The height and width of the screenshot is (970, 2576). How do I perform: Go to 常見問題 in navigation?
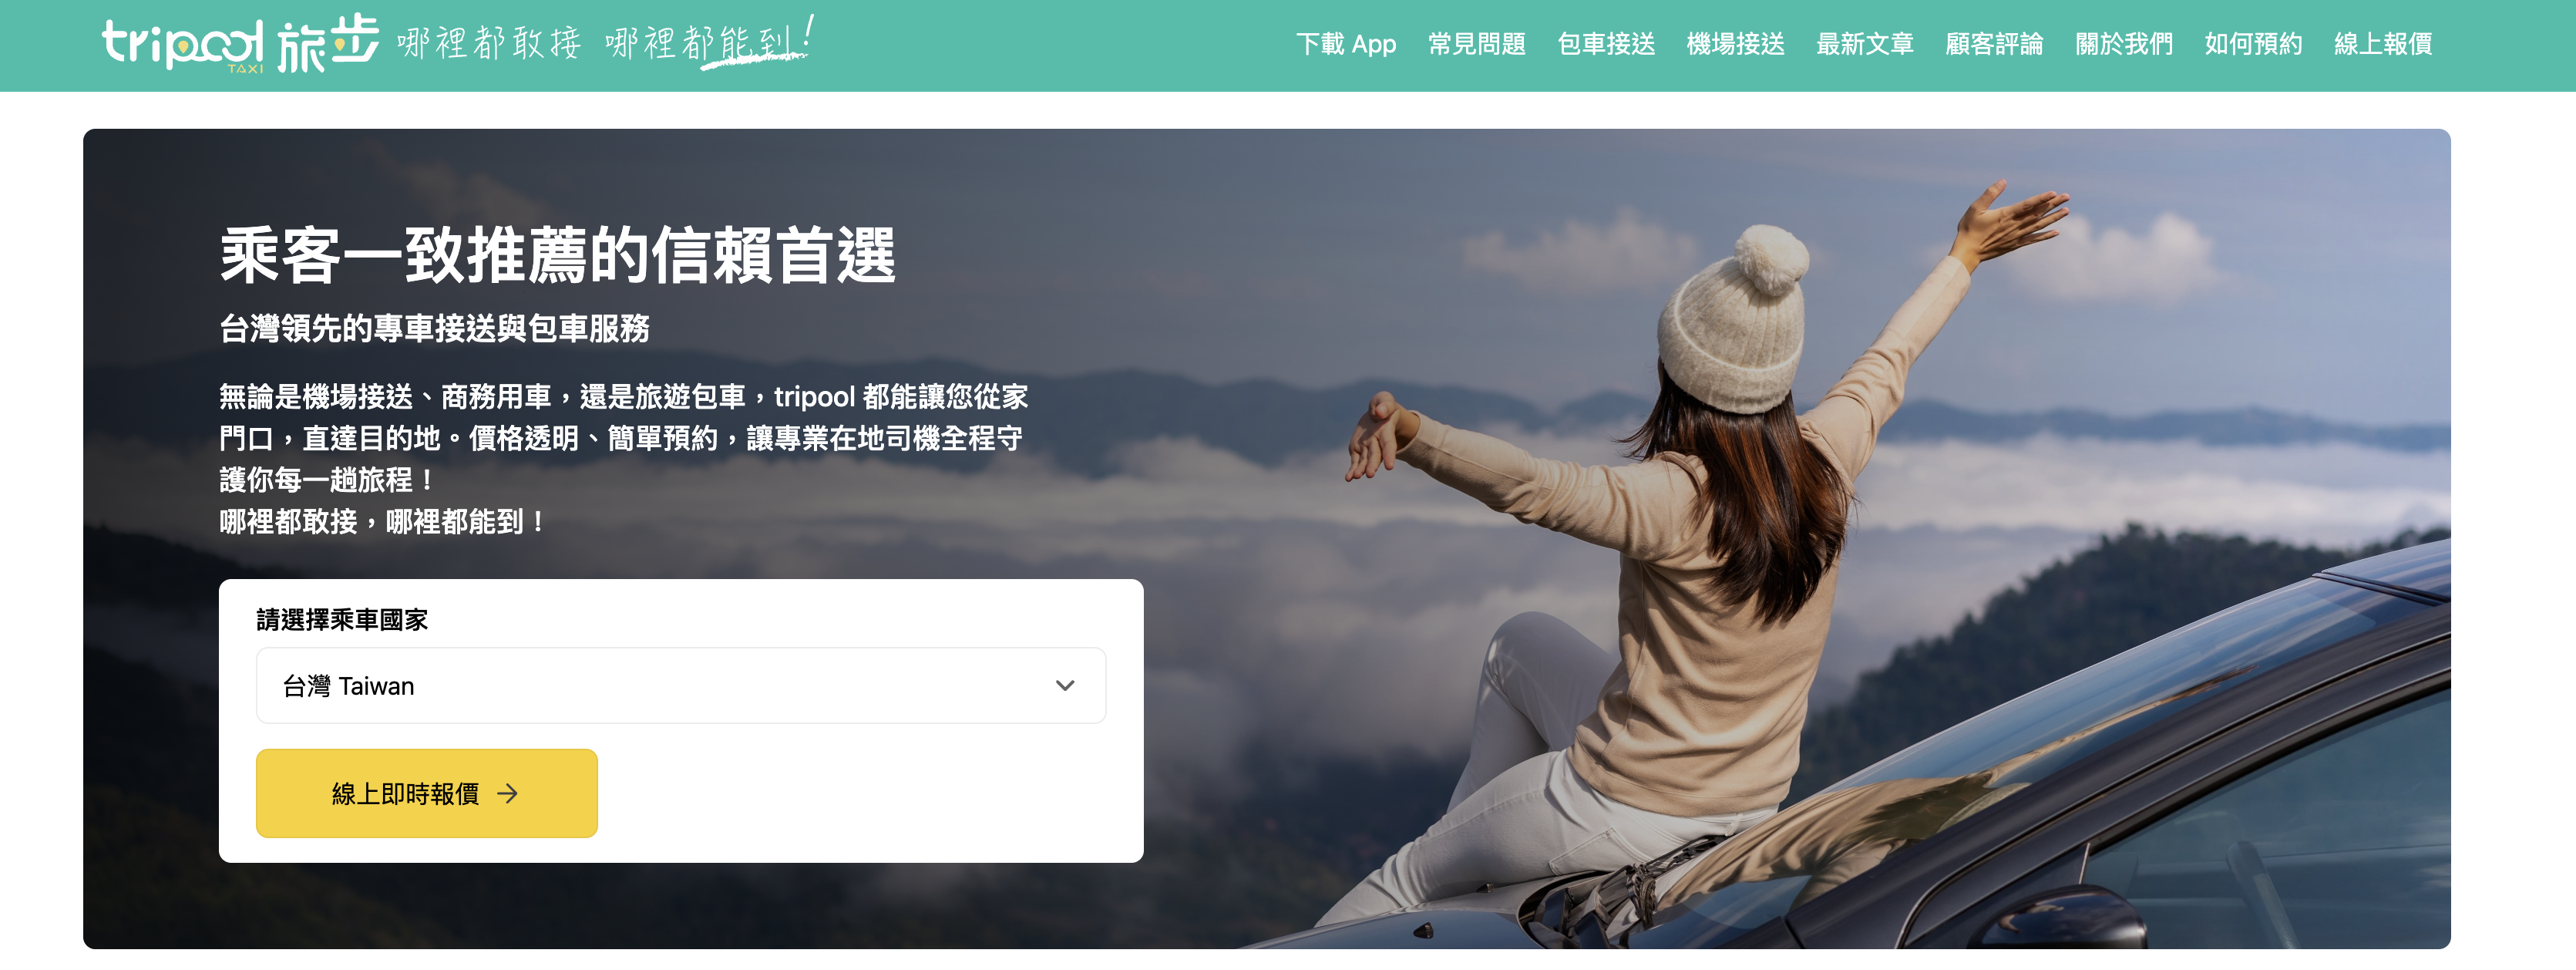pyautogui.click(x=1477, y=44)
